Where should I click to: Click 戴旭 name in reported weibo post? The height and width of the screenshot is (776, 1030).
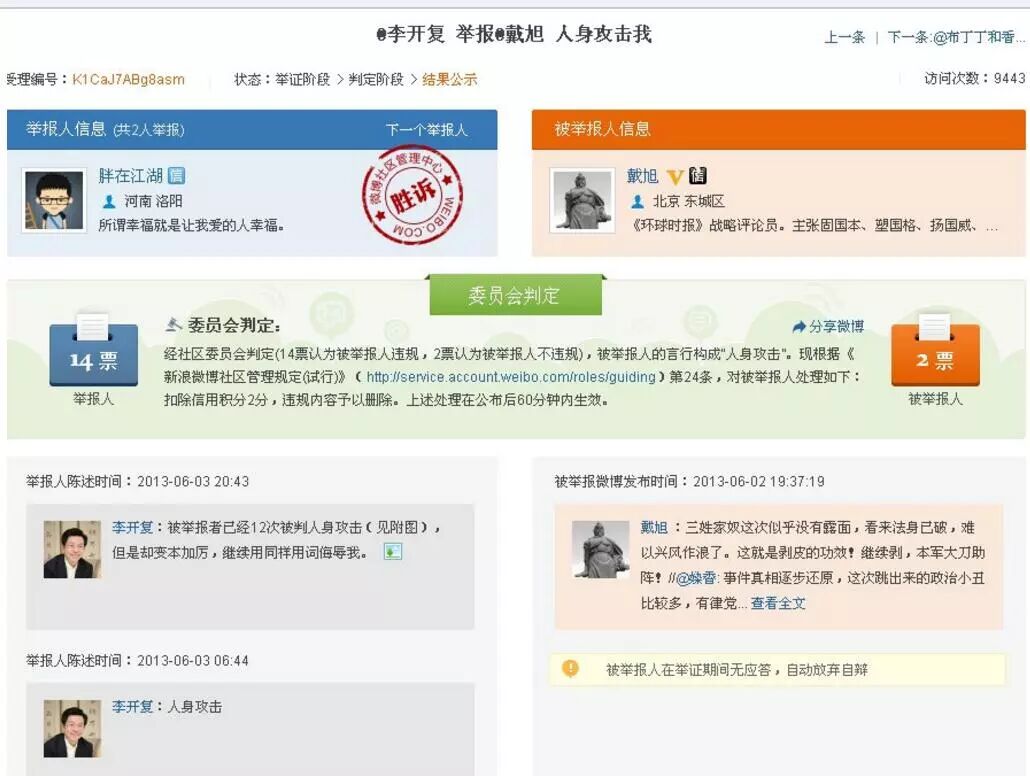654,527
